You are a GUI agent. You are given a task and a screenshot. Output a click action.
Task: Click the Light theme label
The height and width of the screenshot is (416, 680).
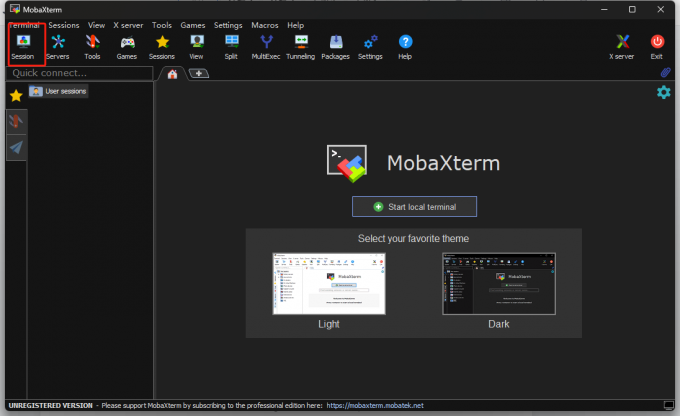click(x=329, y=324)
